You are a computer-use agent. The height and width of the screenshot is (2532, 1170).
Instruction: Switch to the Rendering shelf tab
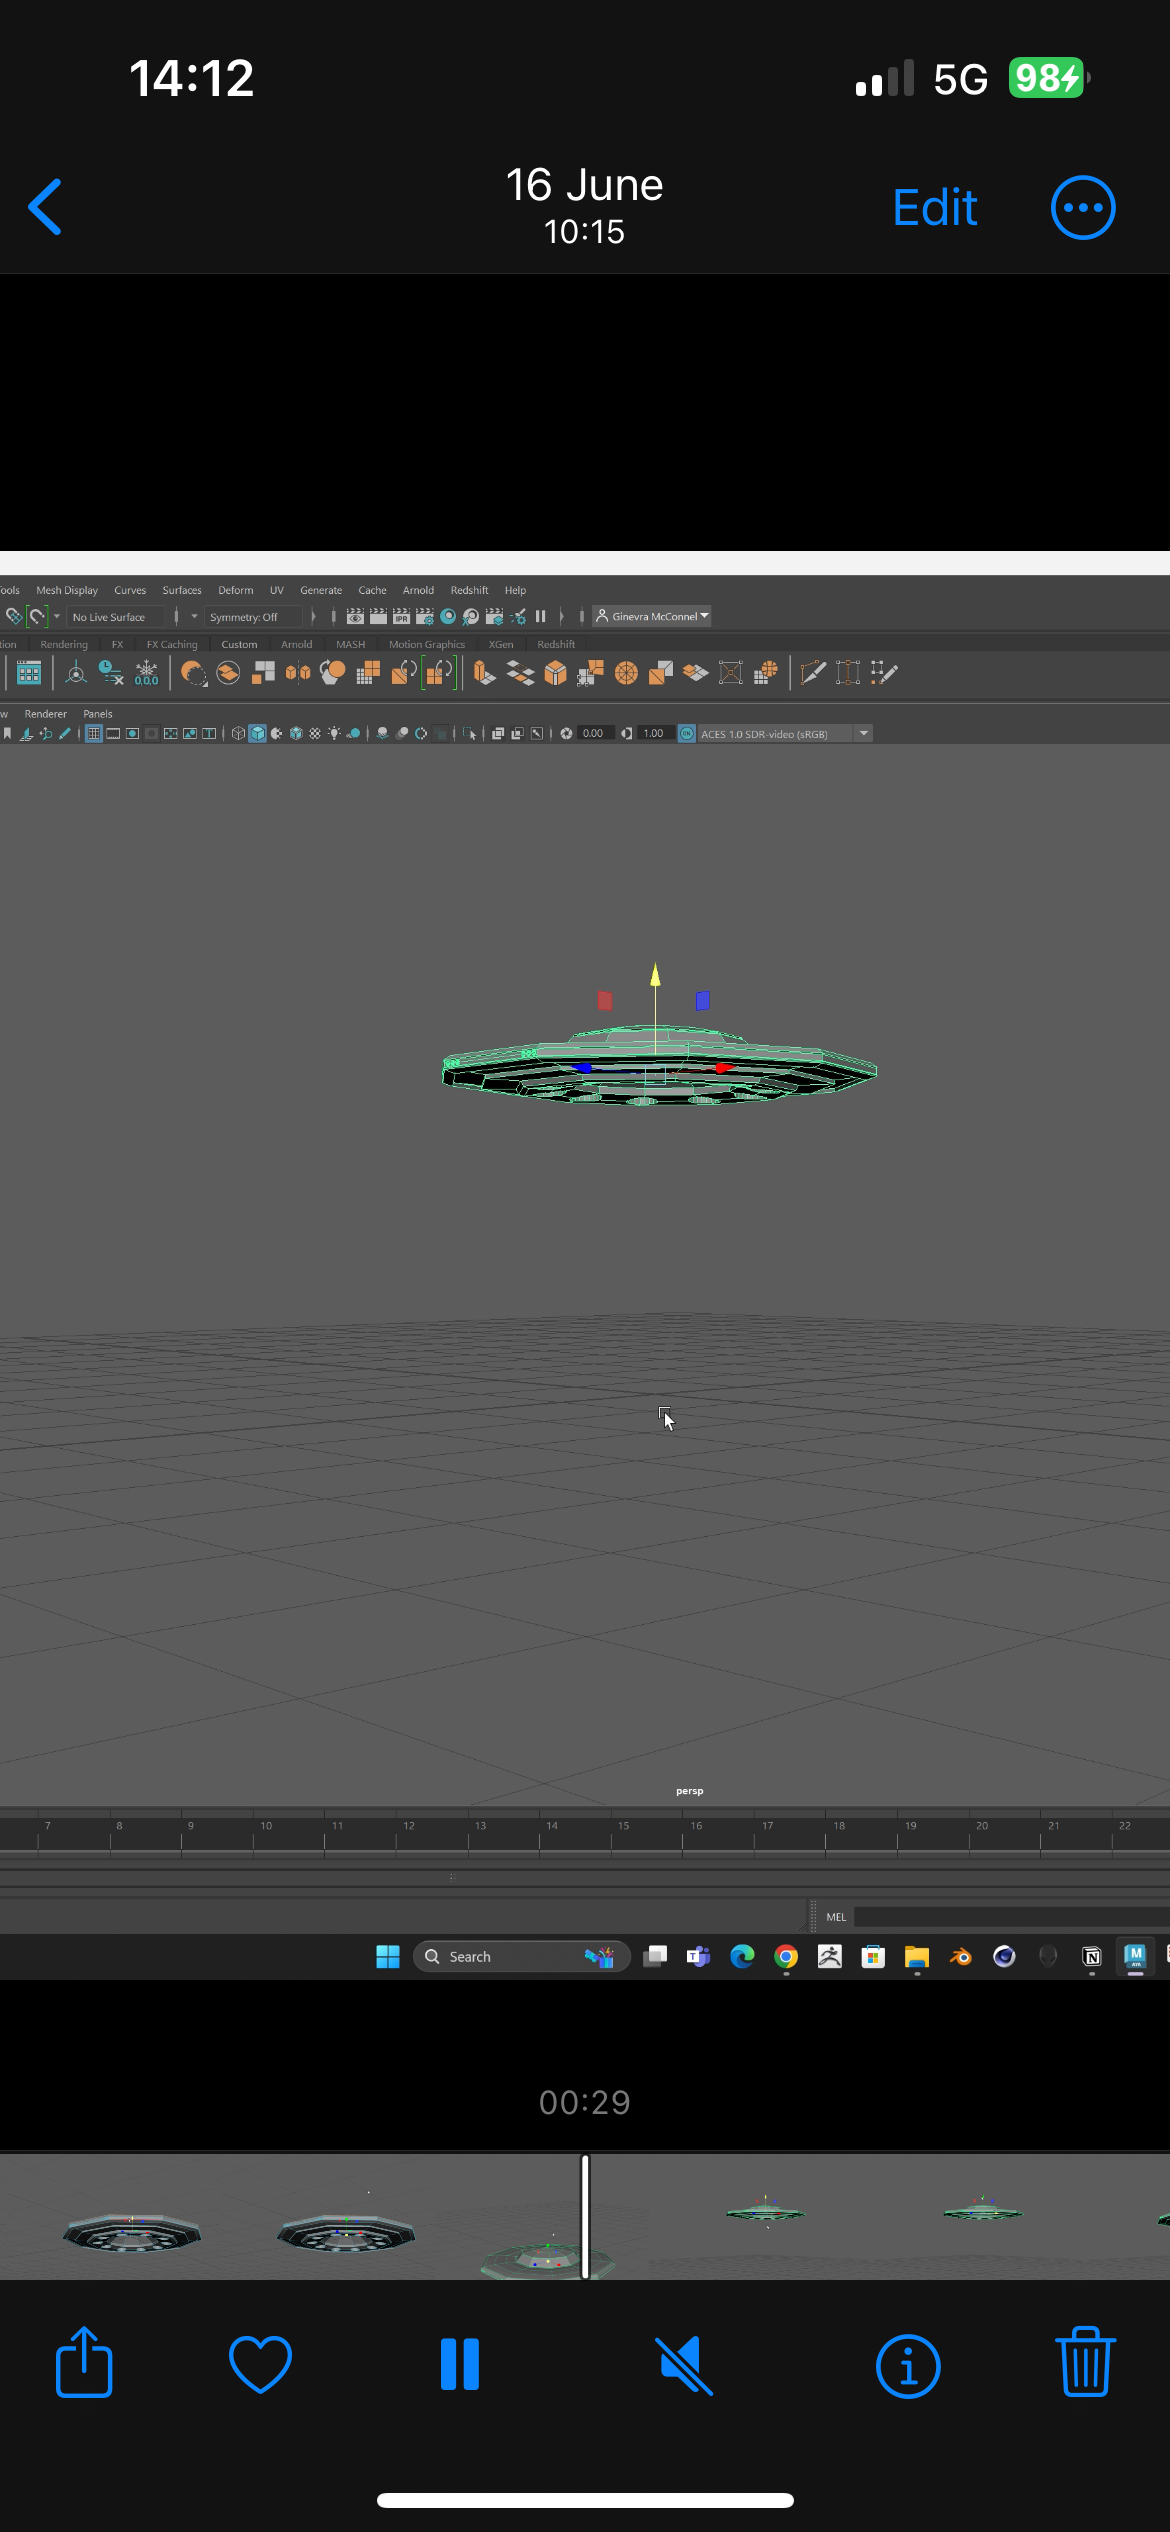[x=64, y=644]
